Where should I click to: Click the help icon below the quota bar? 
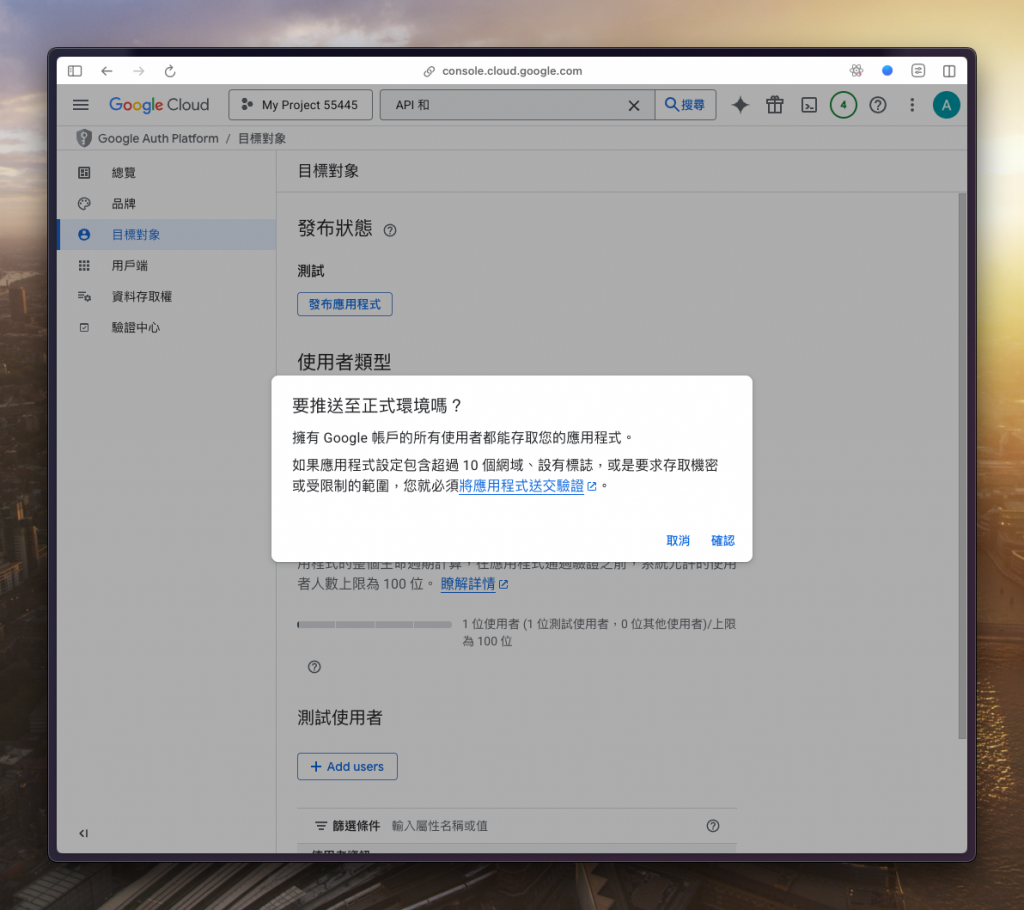(x=314, y=667)
